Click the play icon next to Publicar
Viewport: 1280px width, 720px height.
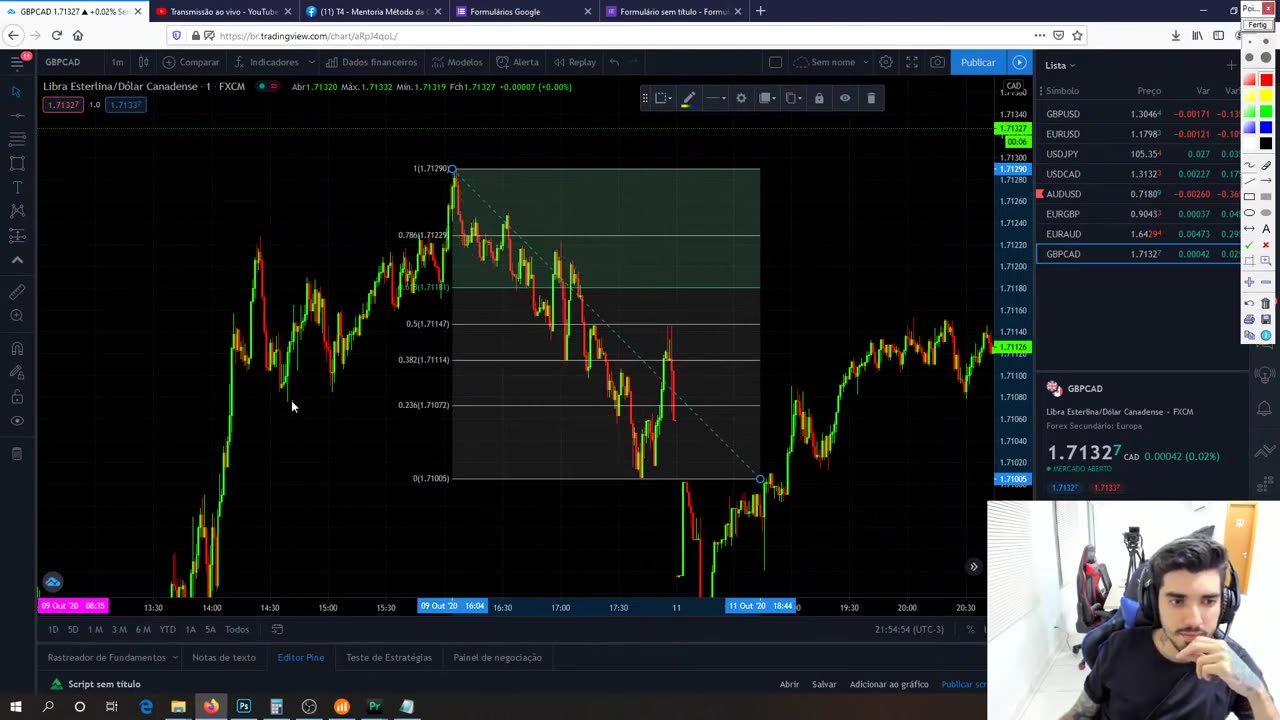tap(1019, 62)
